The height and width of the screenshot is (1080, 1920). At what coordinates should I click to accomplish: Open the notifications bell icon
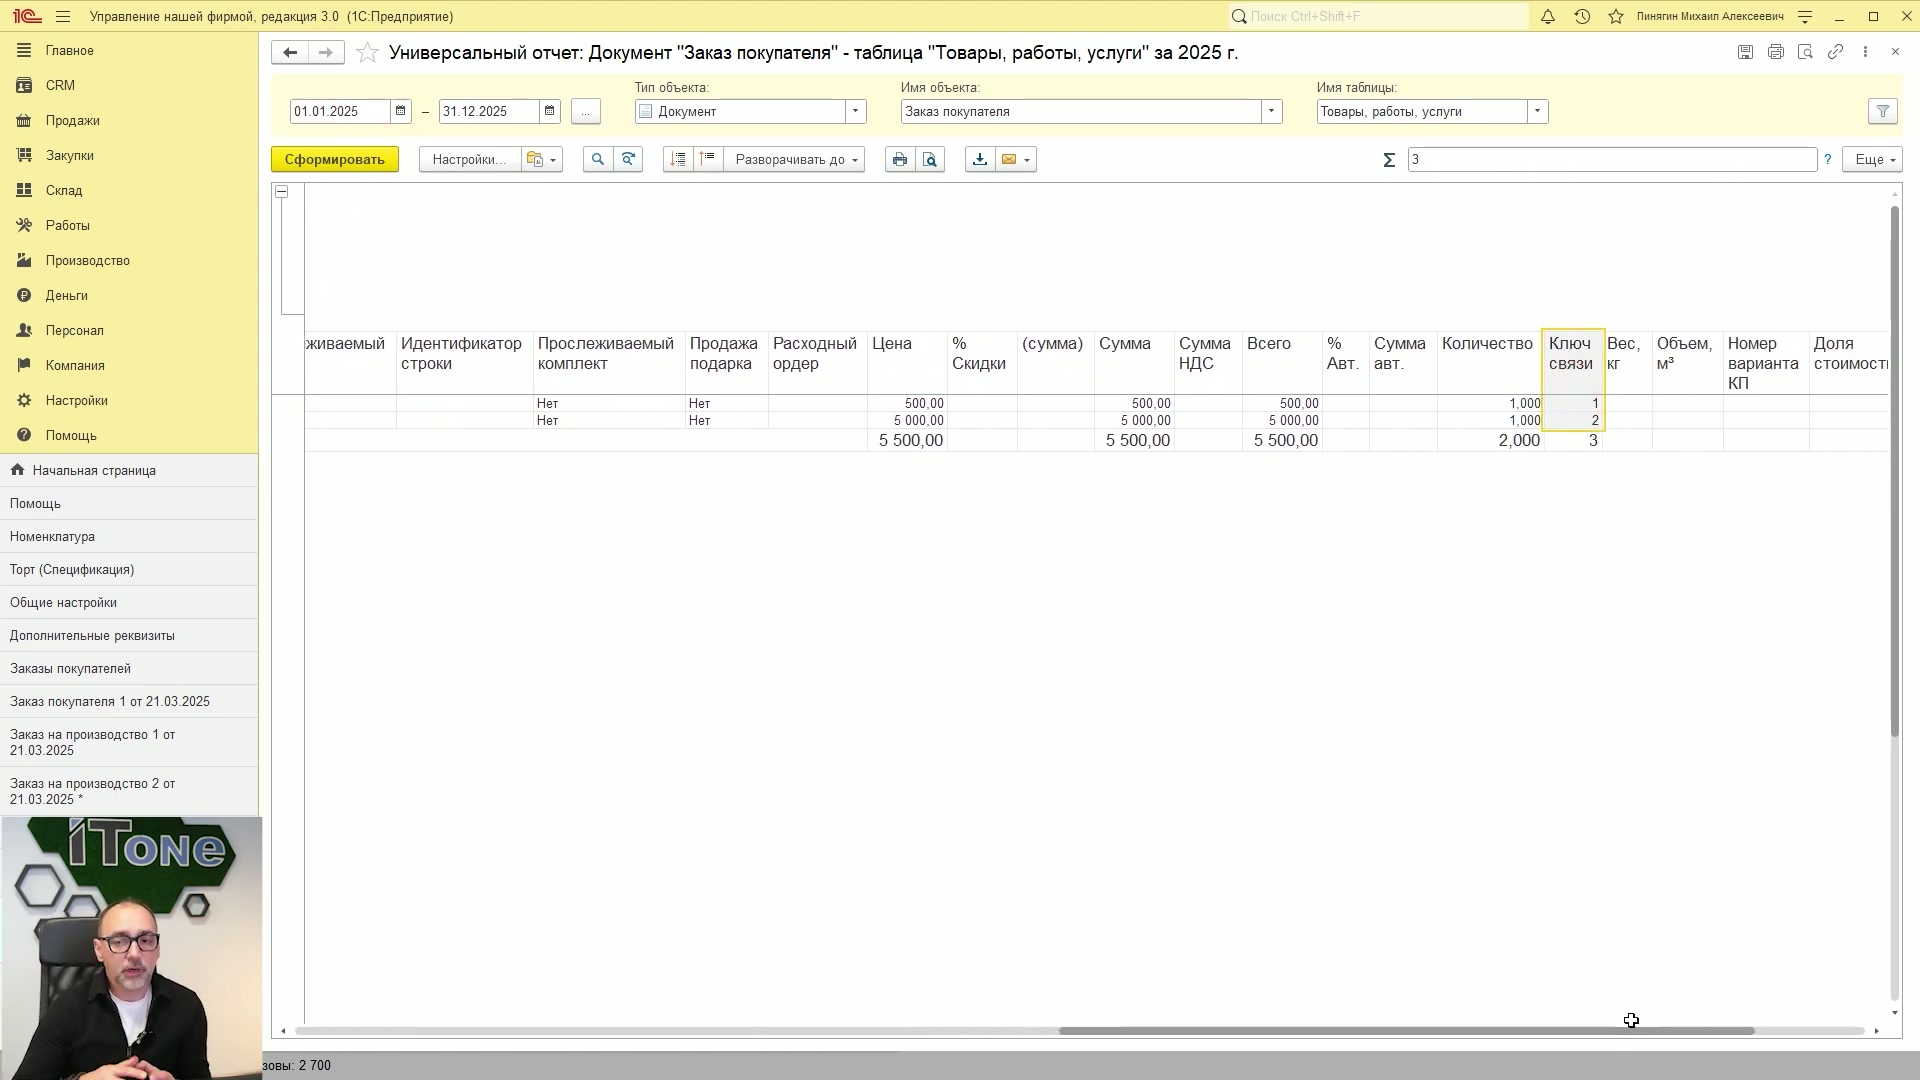coord(1548,17)
